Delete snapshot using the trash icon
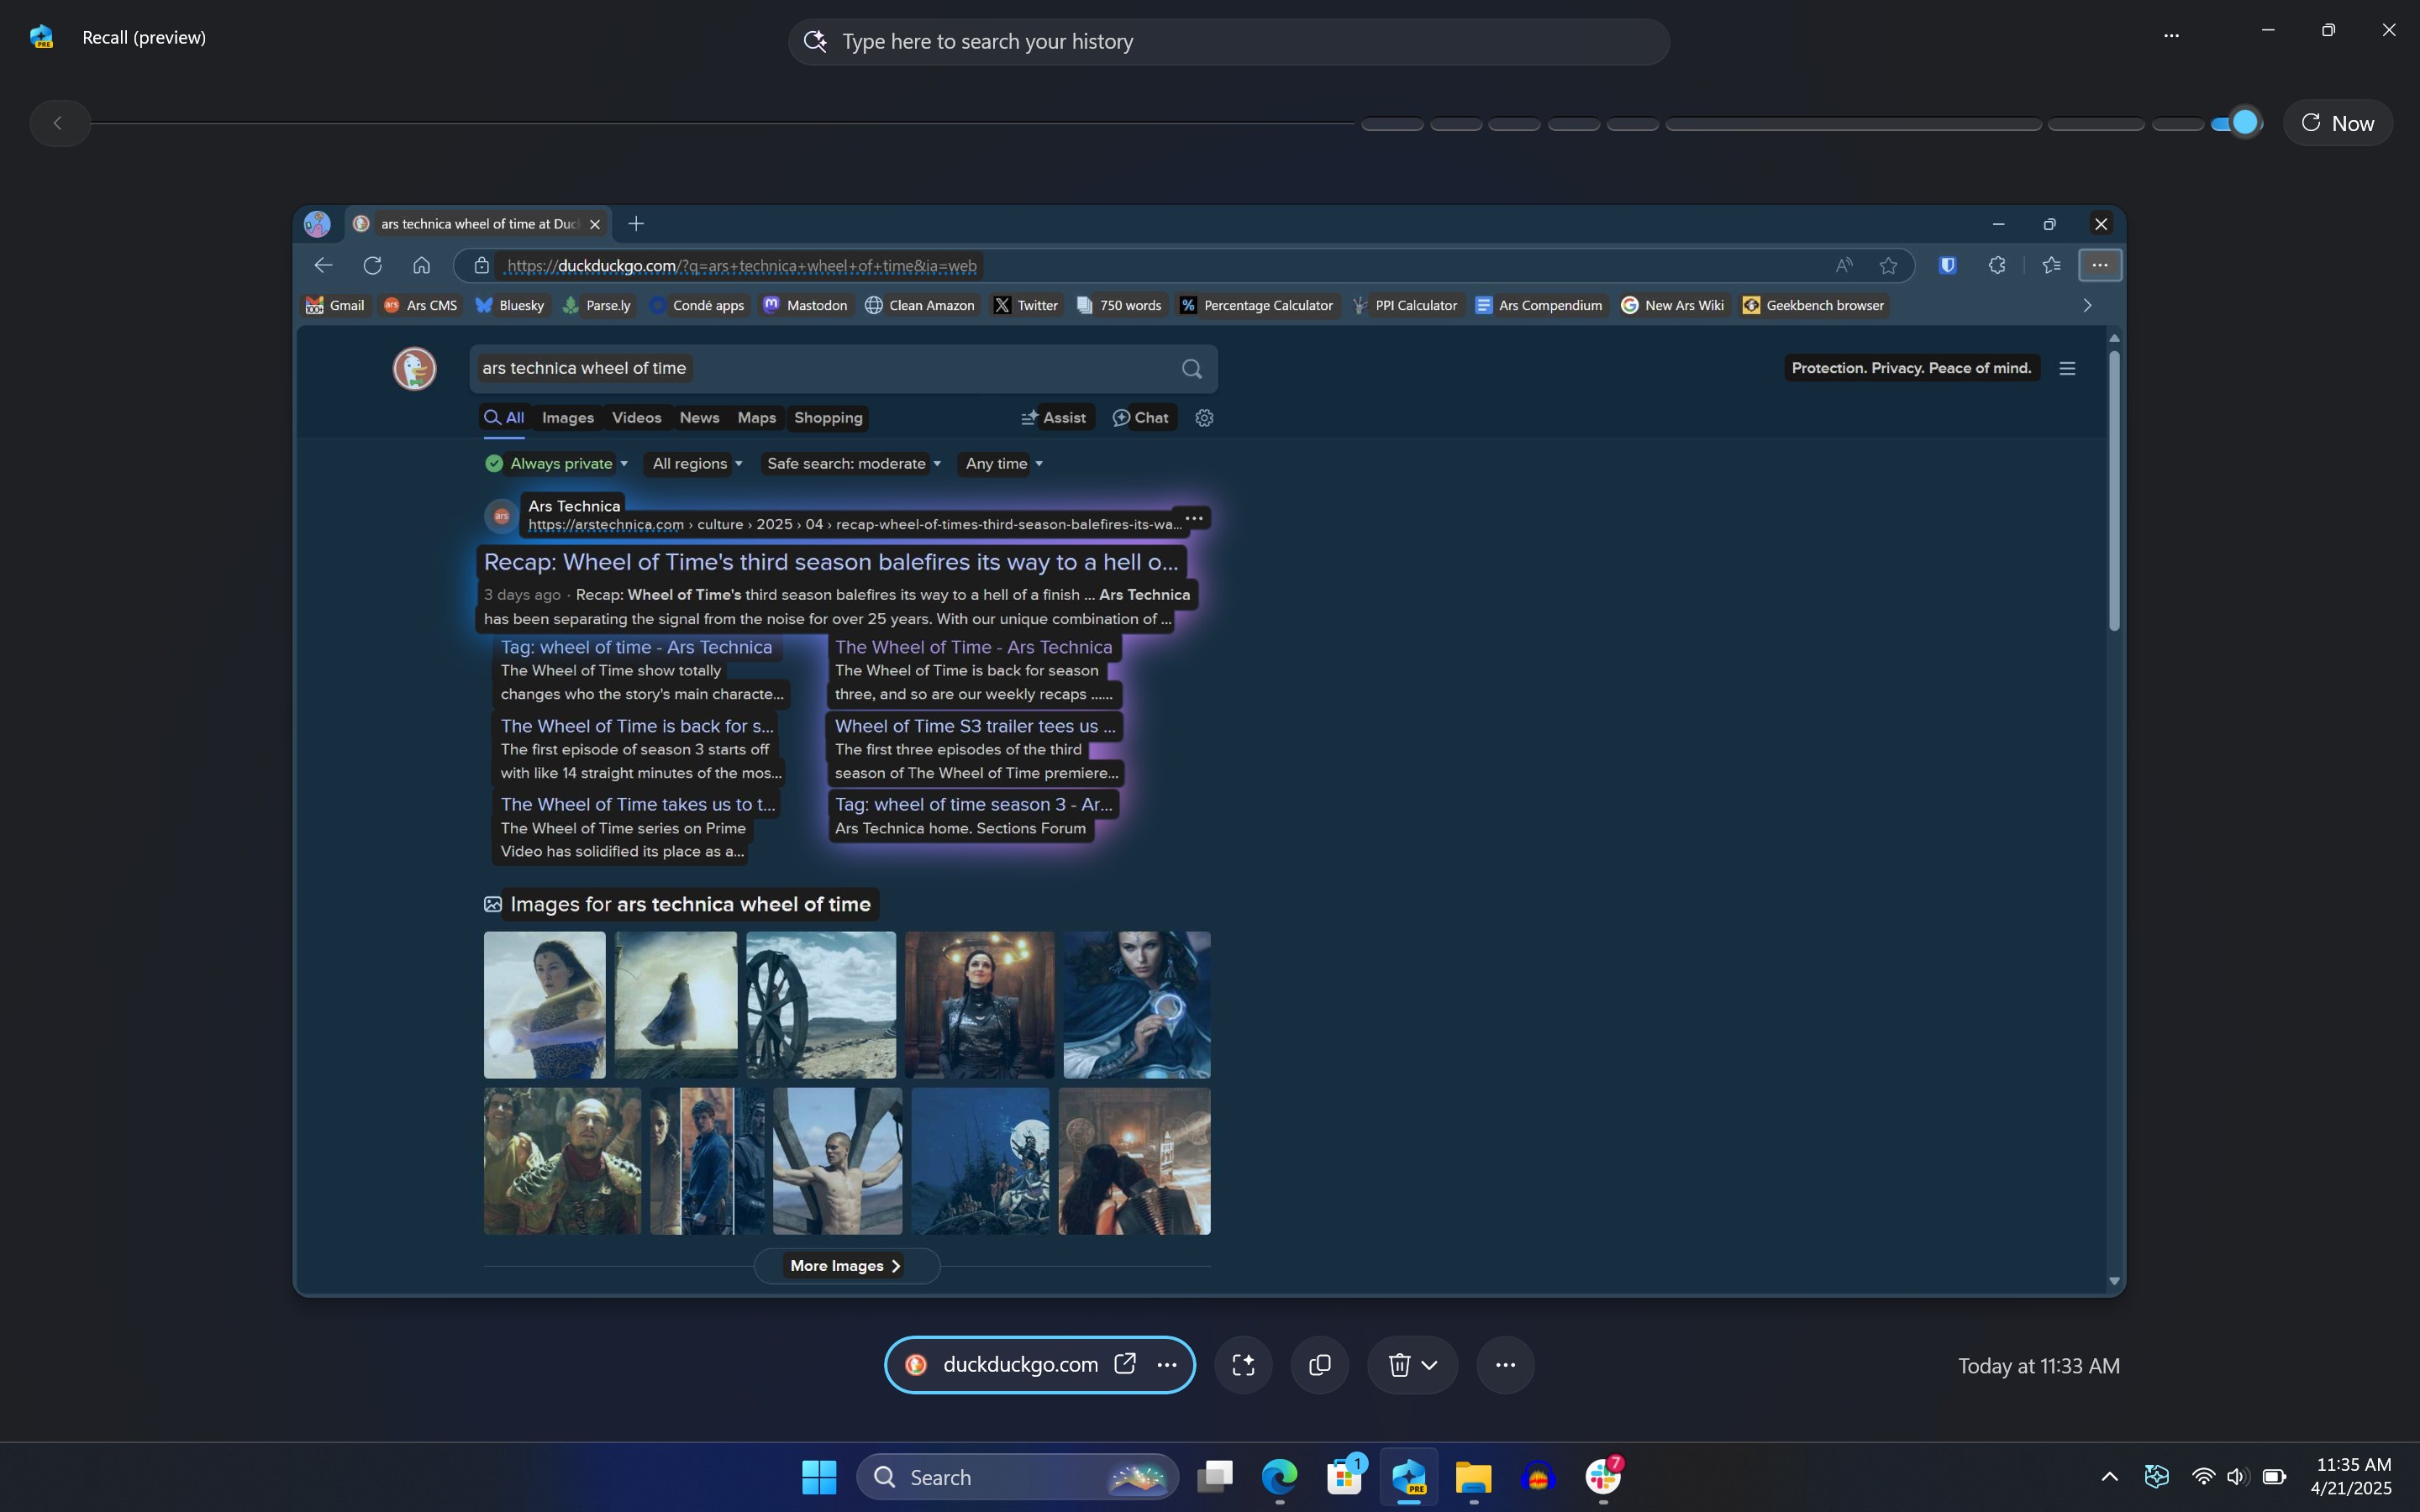Viewport: 2420px width, 1512px height. (x=1399, y=1365)
